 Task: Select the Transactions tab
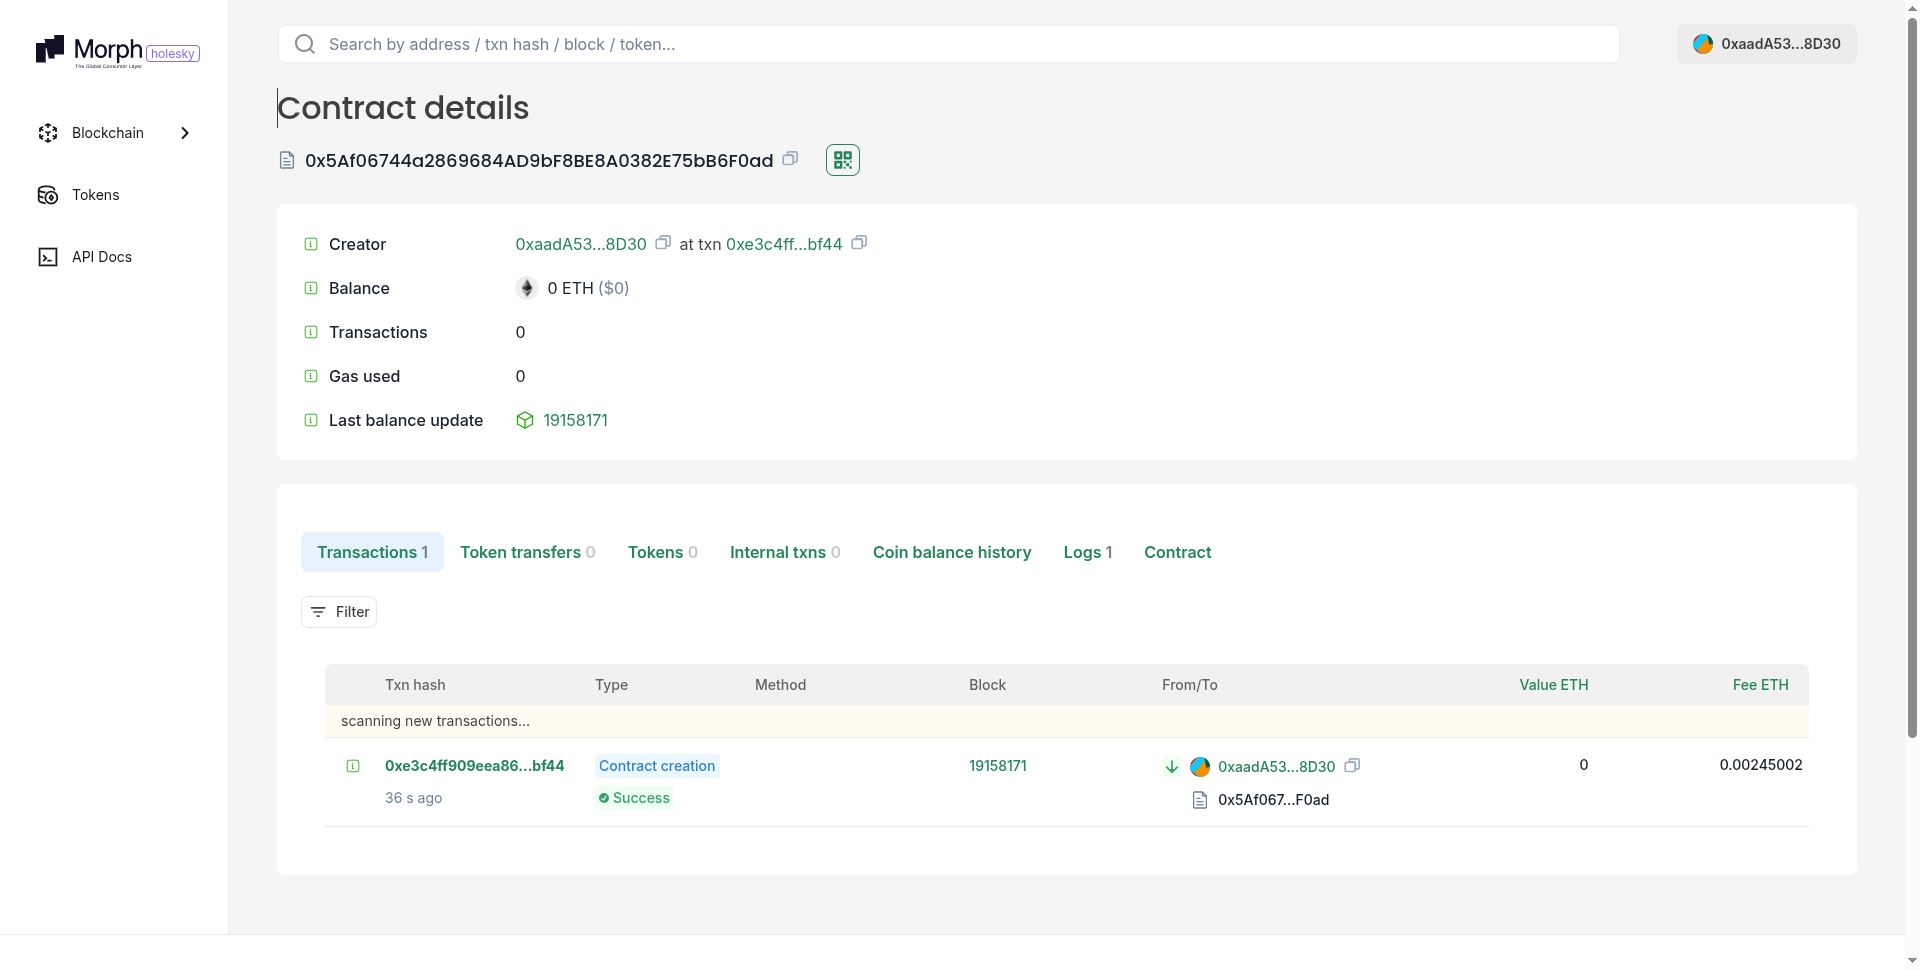click(372, 552)
